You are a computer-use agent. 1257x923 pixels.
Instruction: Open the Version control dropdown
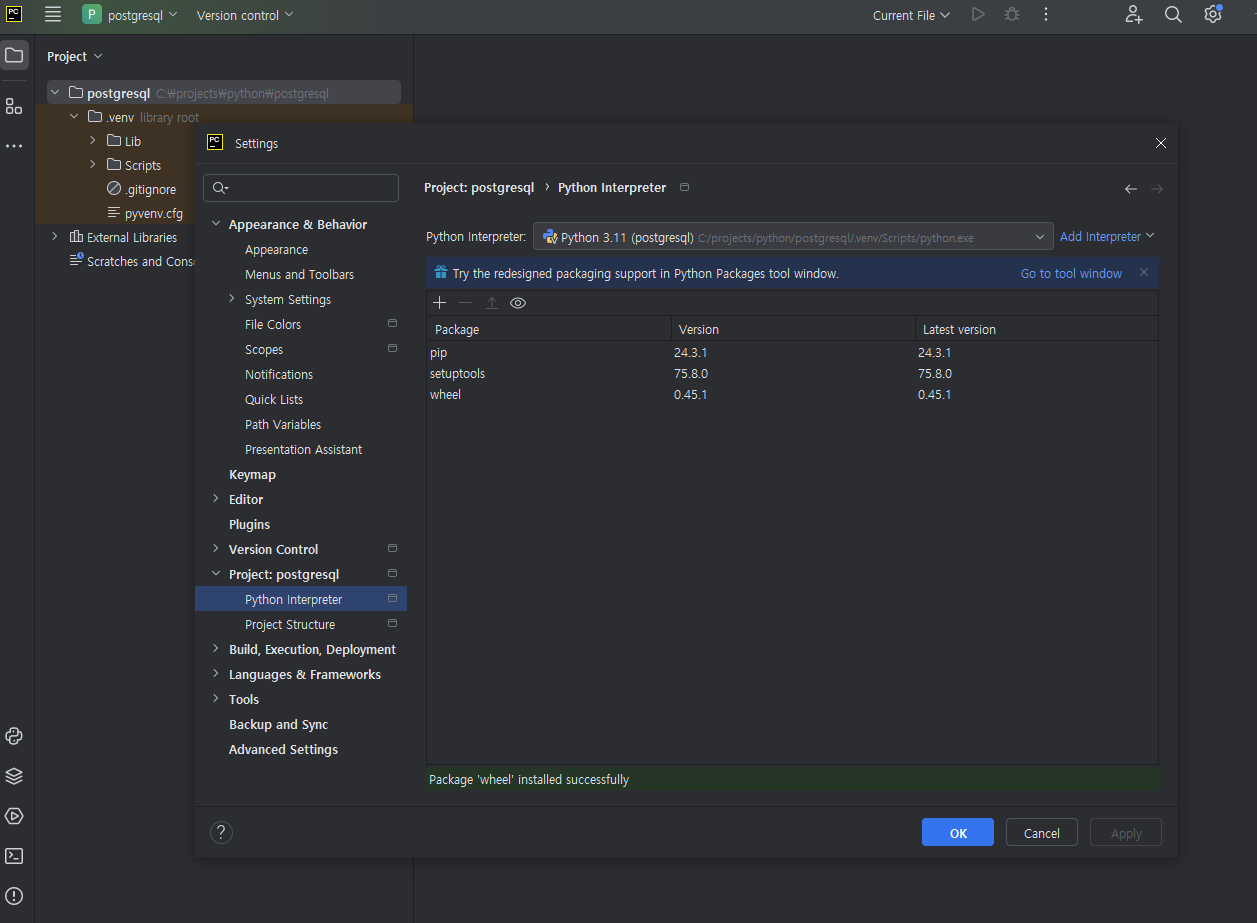pos(245,15)
